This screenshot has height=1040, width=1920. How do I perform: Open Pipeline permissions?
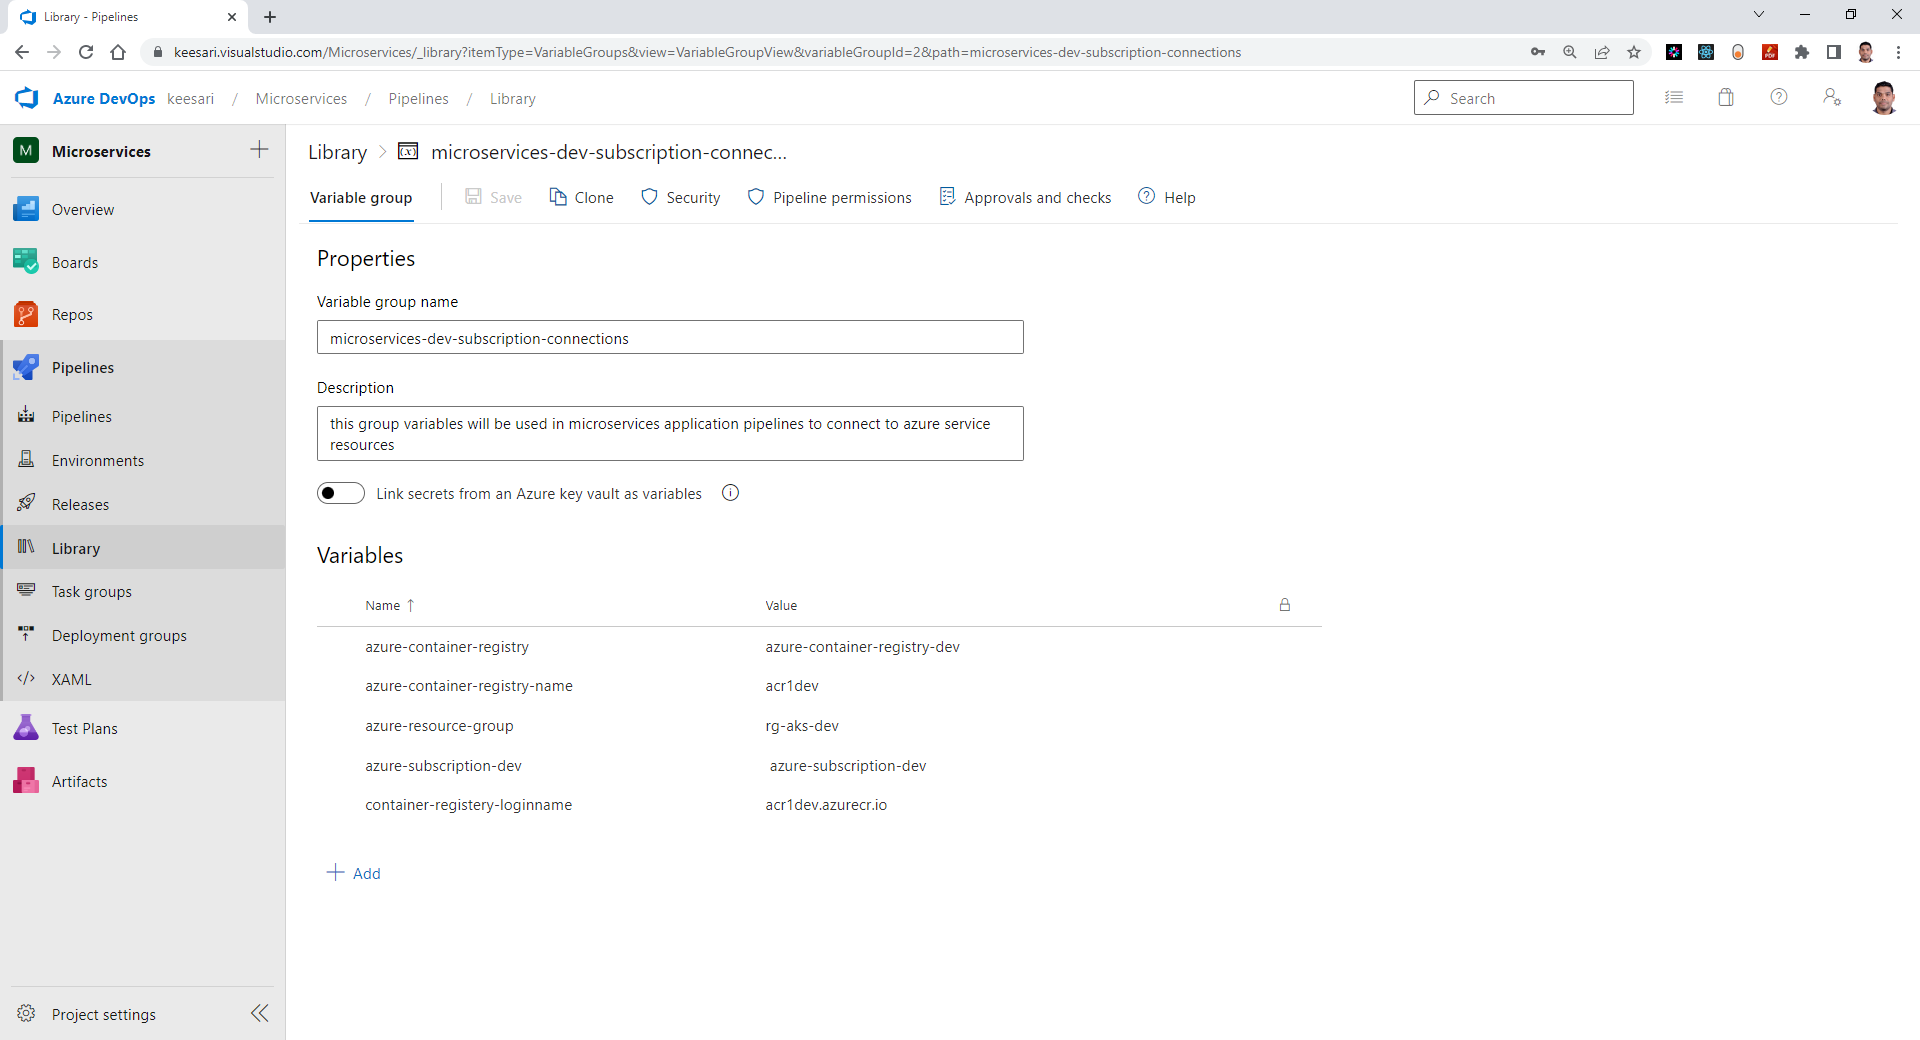(830, 198)
